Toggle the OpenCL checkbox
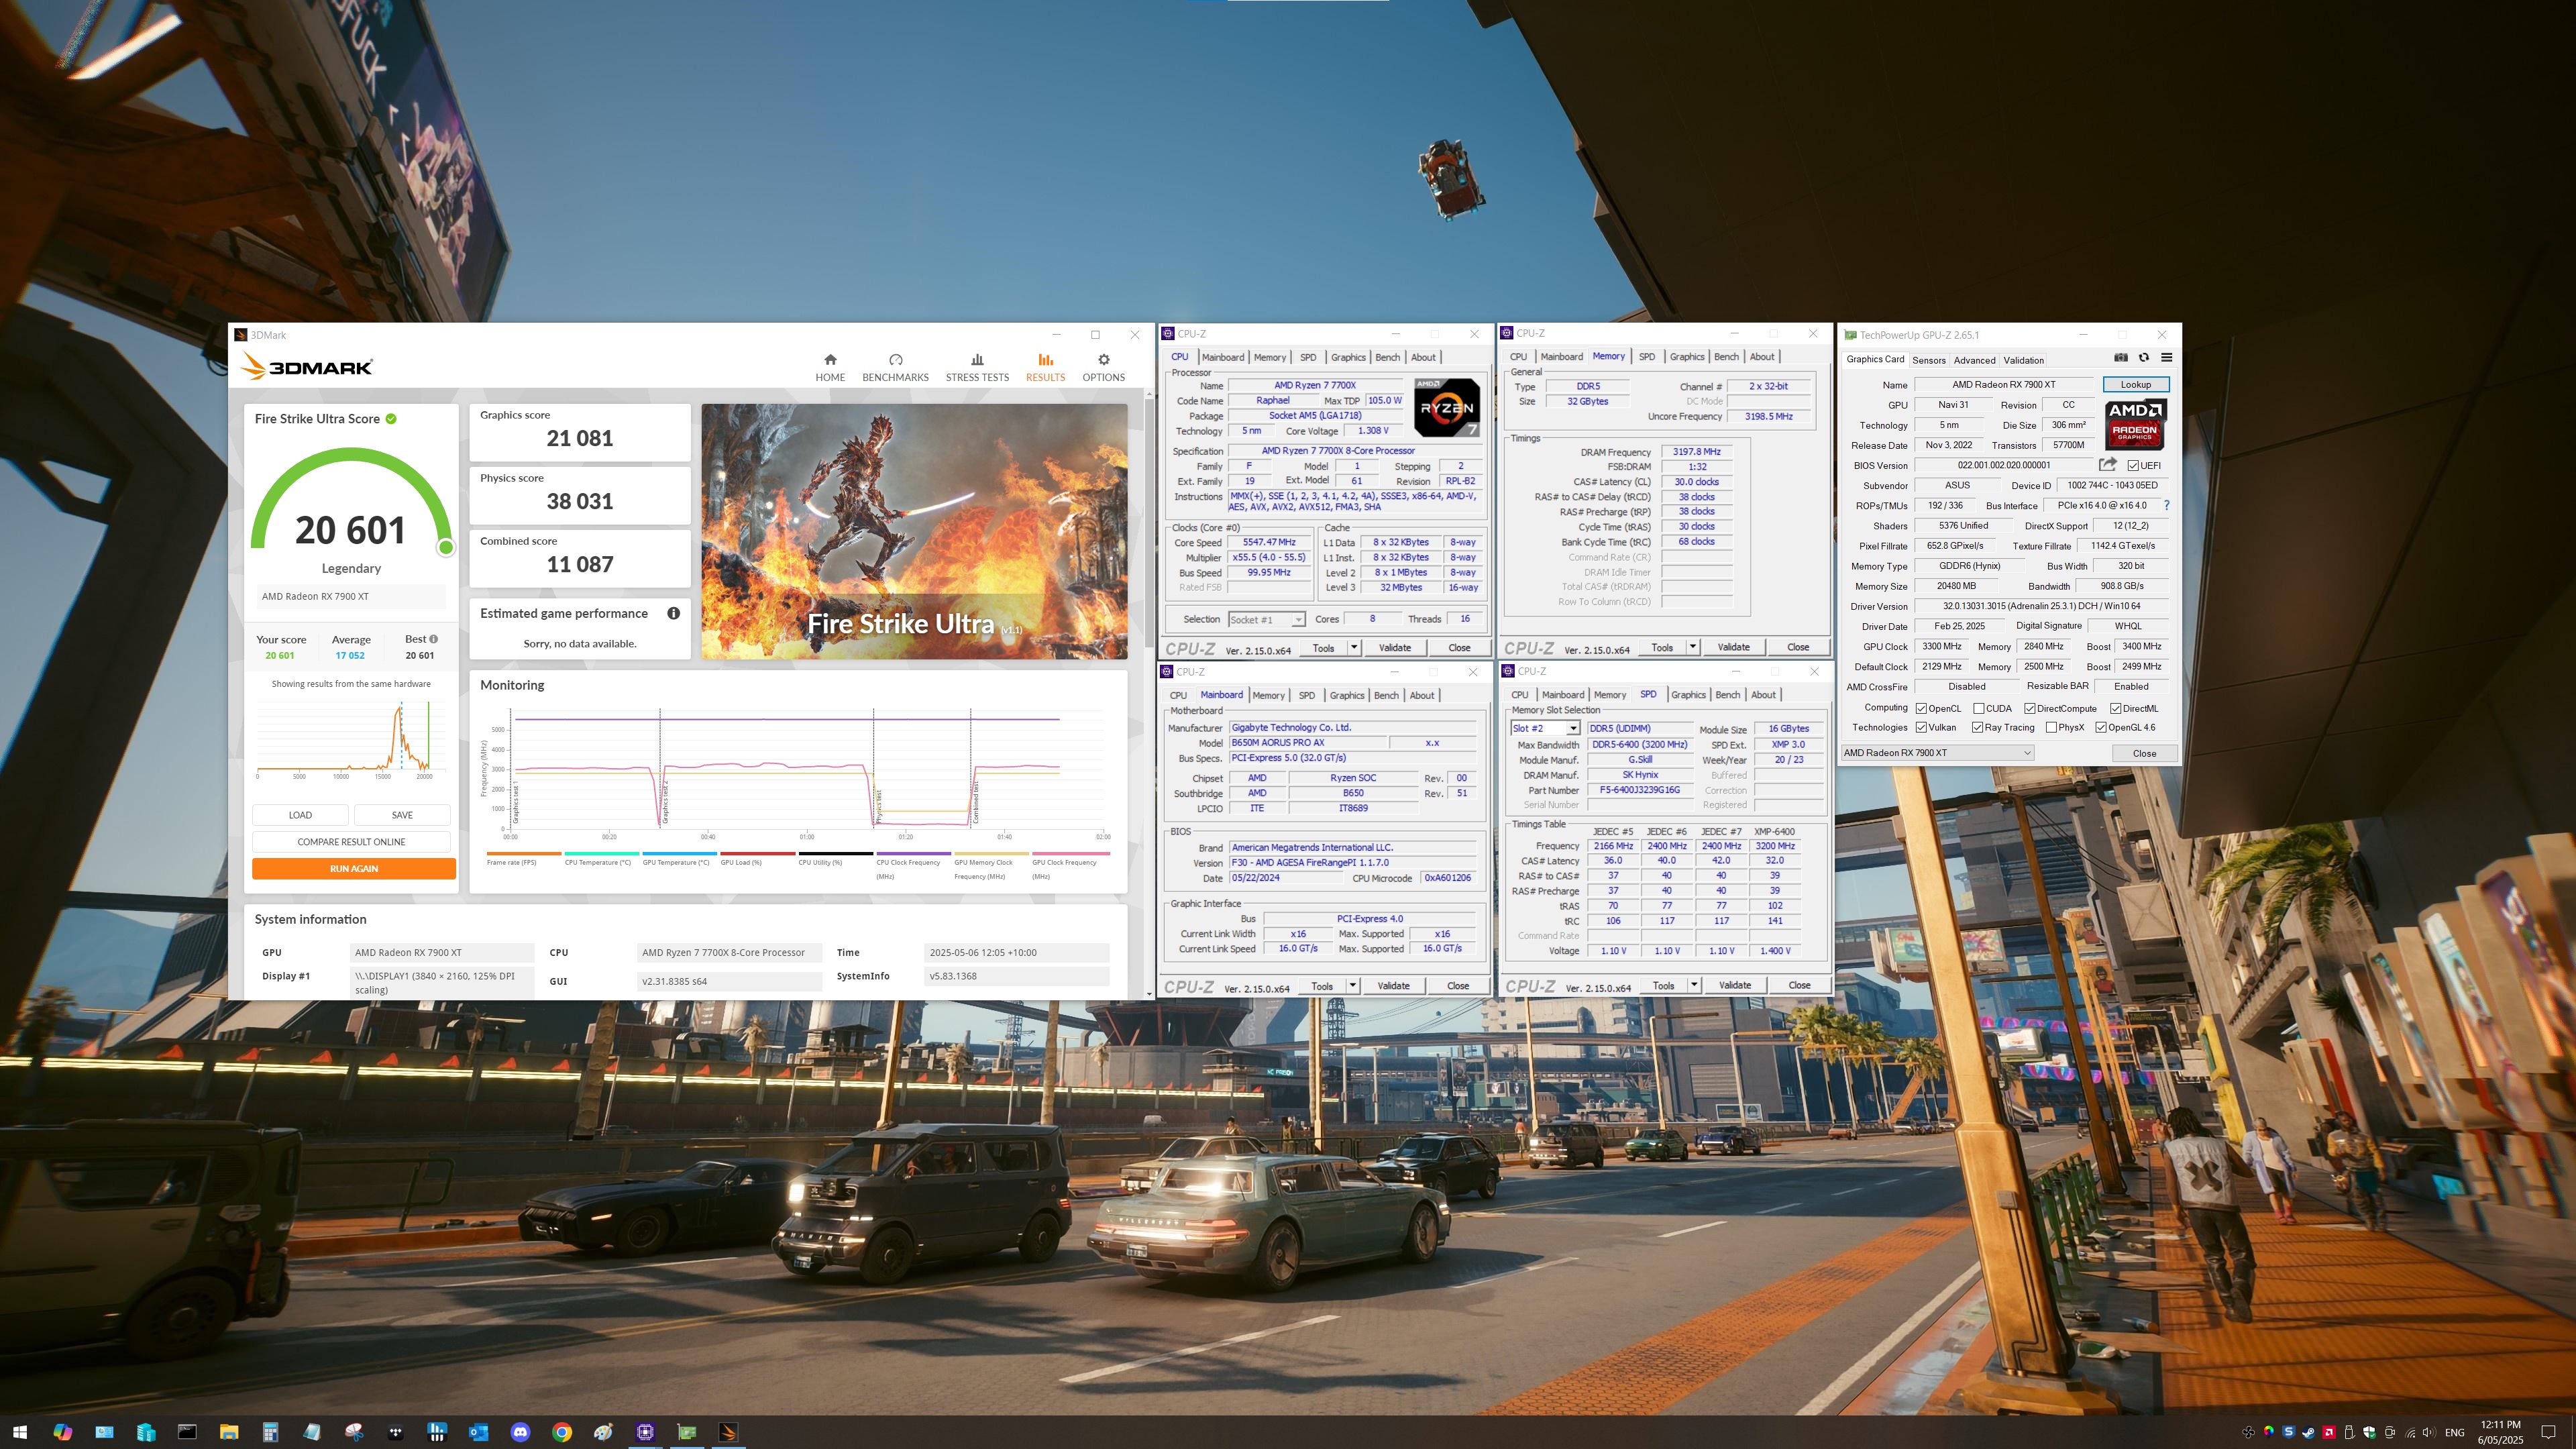The image size is (2576, 1449). point(1921,708)
